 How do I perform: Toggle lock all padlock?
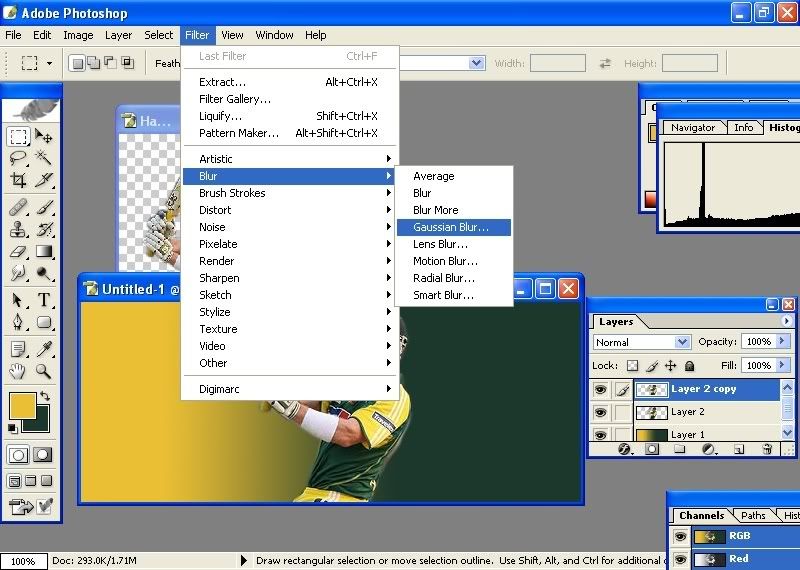pos(689,365)
